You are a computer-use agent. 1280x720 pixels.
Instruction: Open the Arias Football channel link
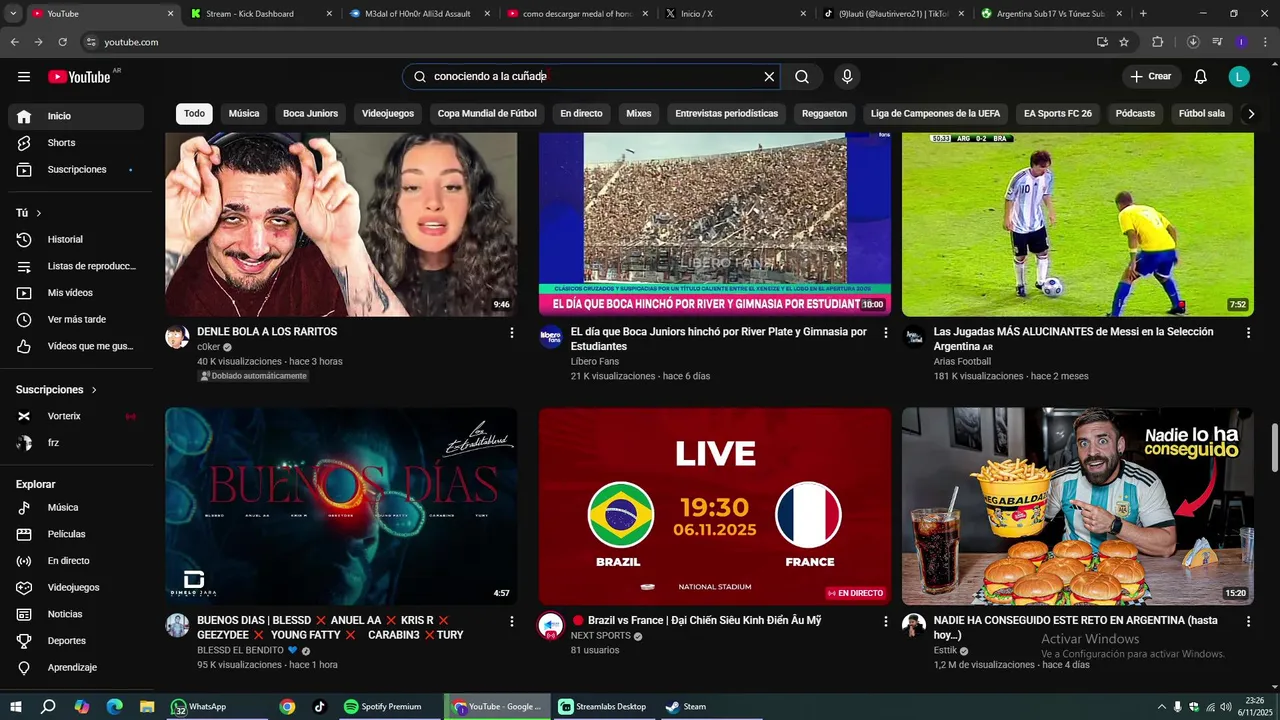pyautogui.click(x=962, y=362)
